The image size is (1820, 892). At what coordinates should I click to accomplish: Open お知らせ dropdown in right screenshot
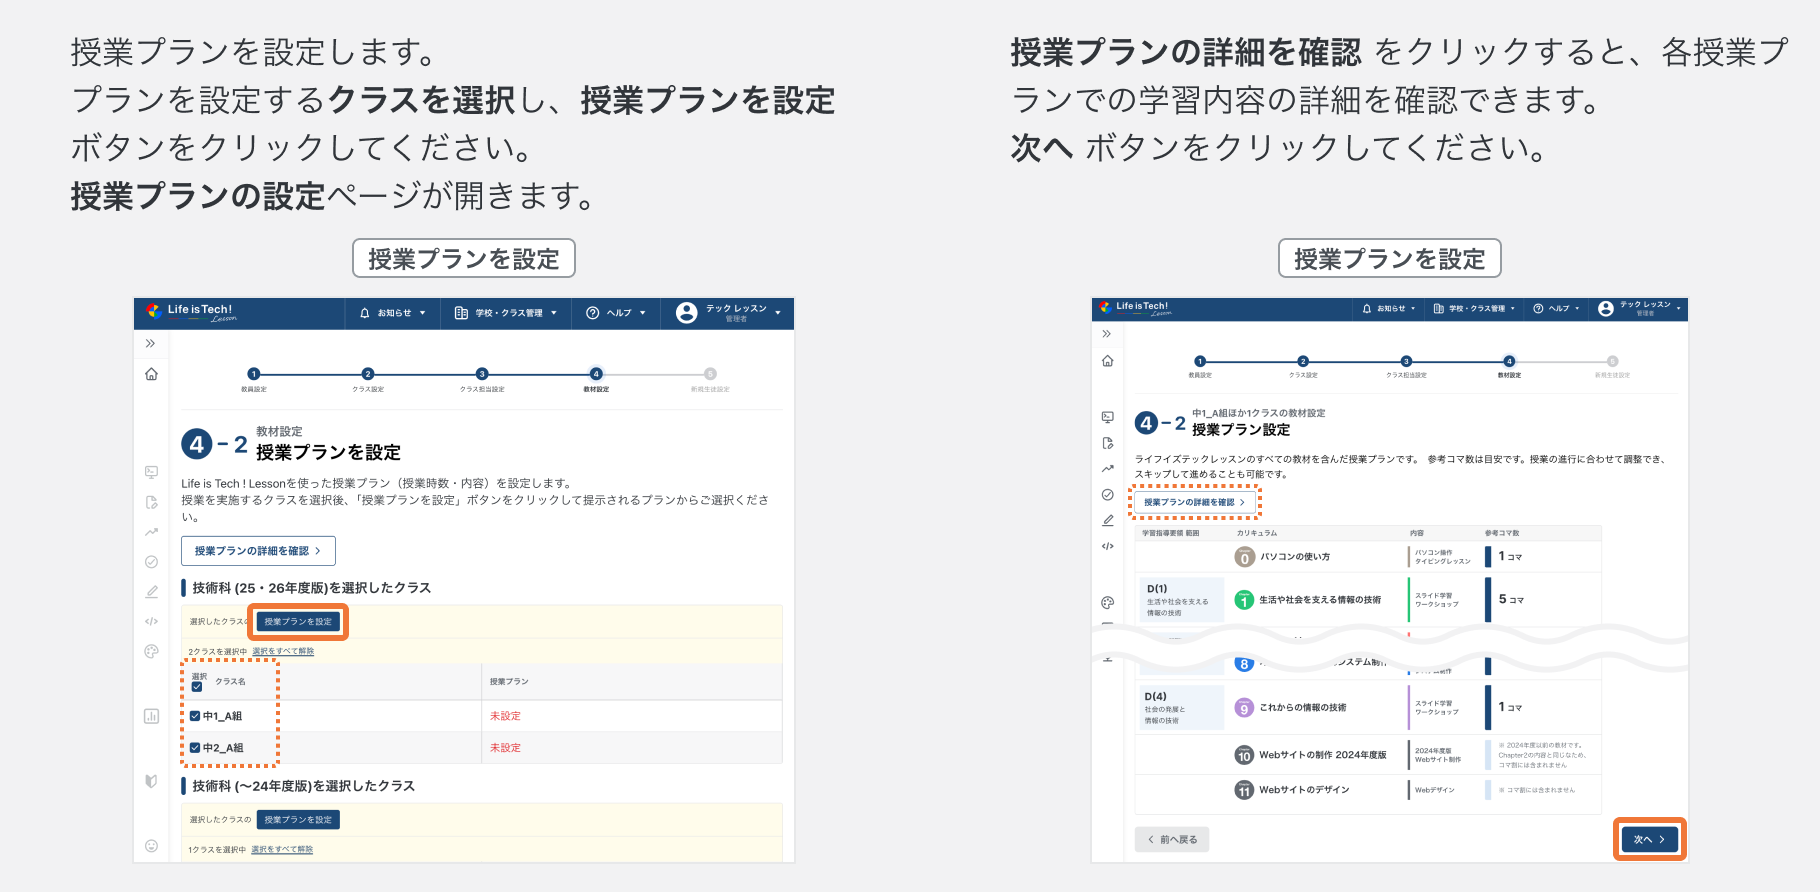(x=1389, y=309)
